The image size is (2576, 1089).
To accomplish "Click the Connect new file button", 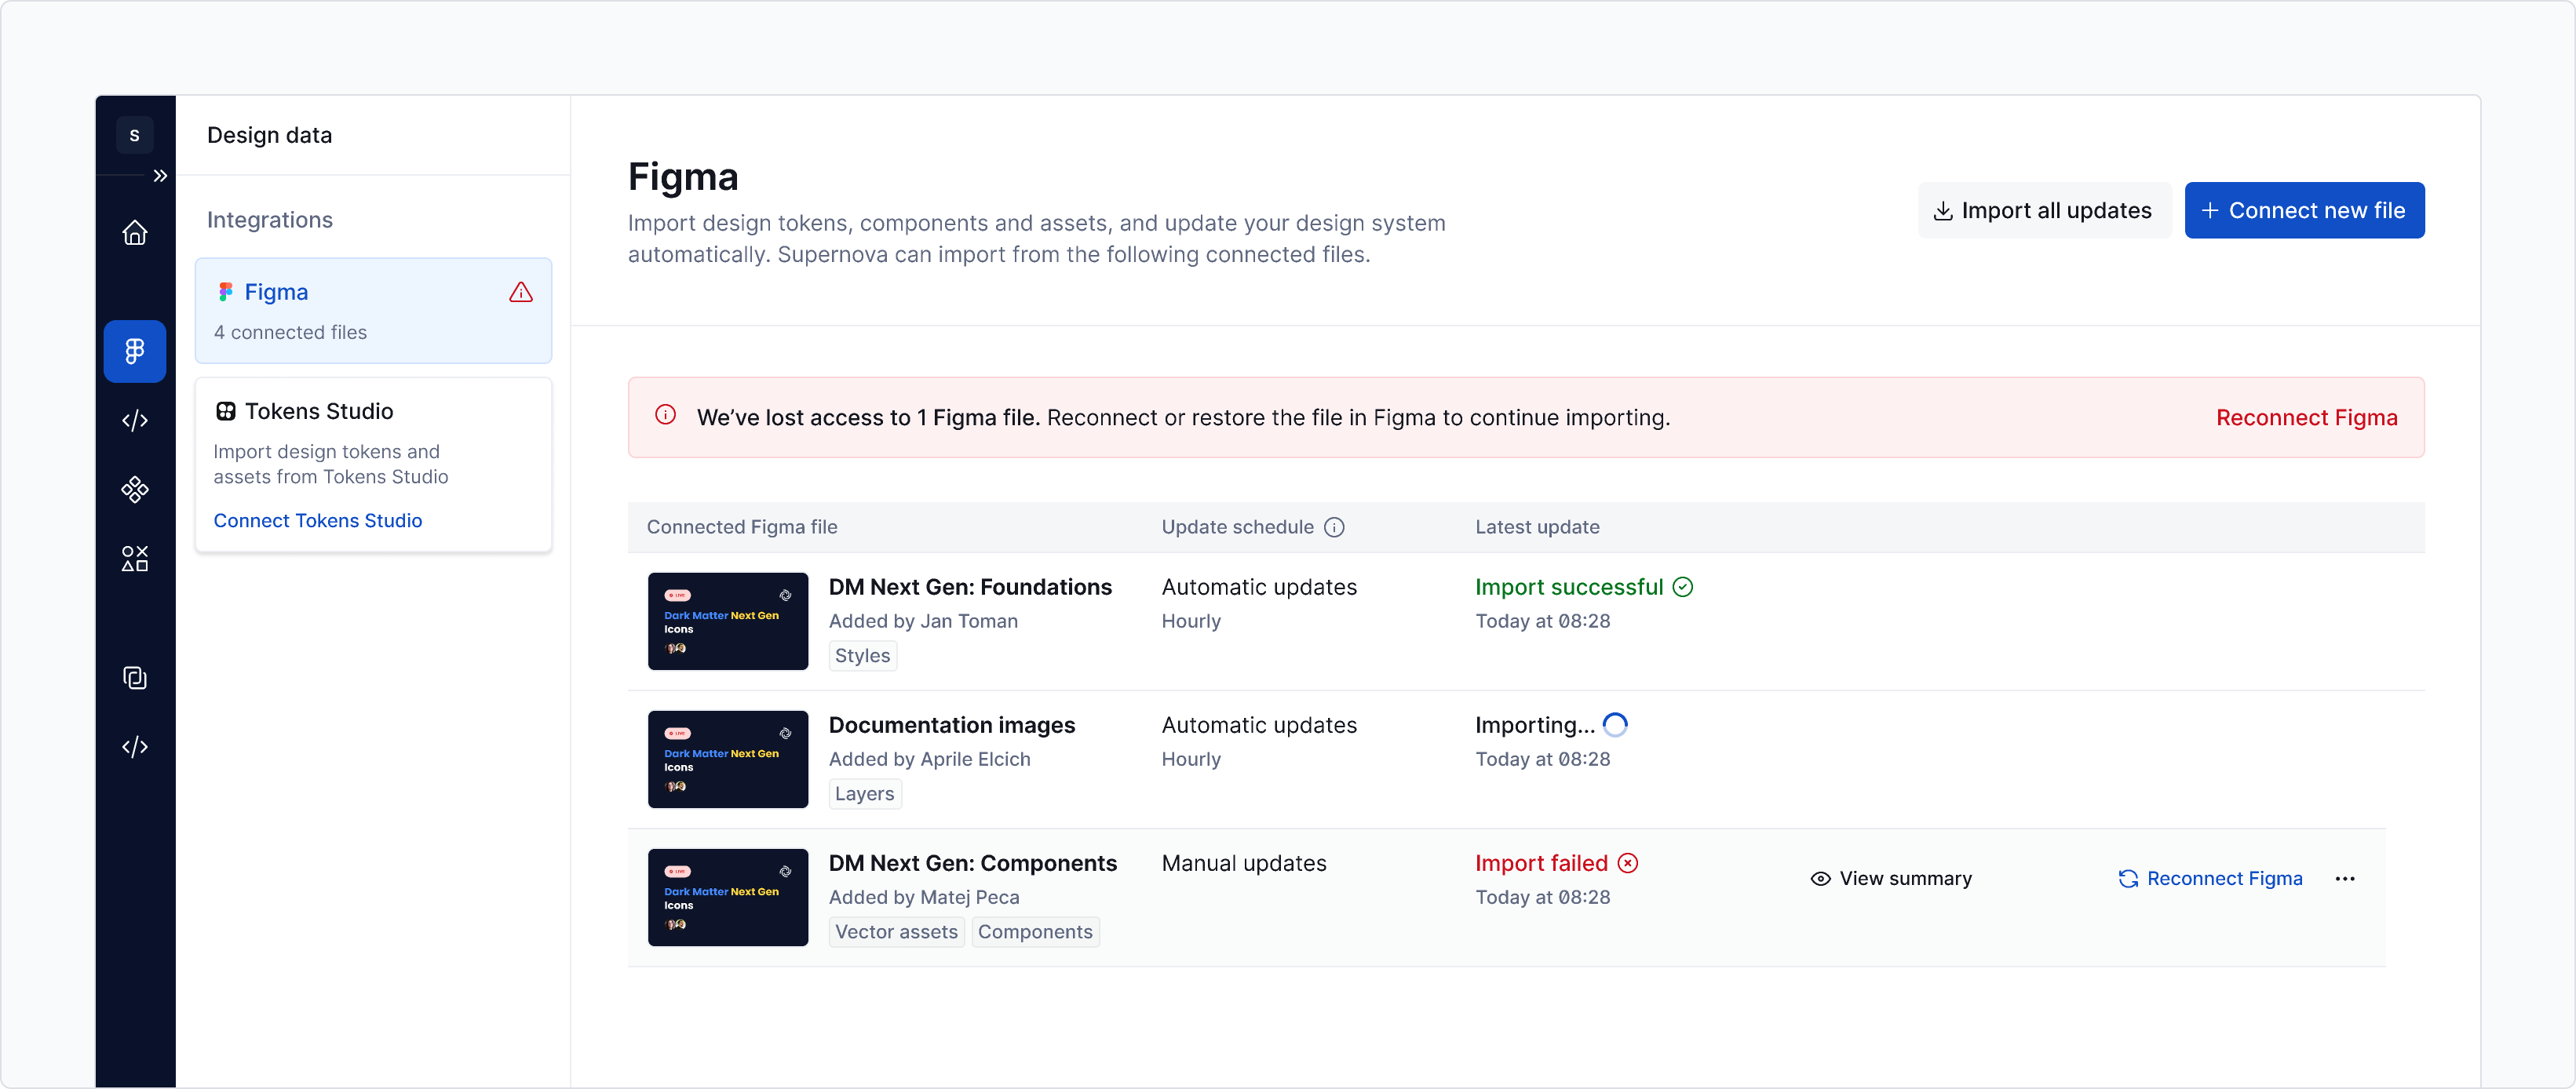I will (2304, 210).
